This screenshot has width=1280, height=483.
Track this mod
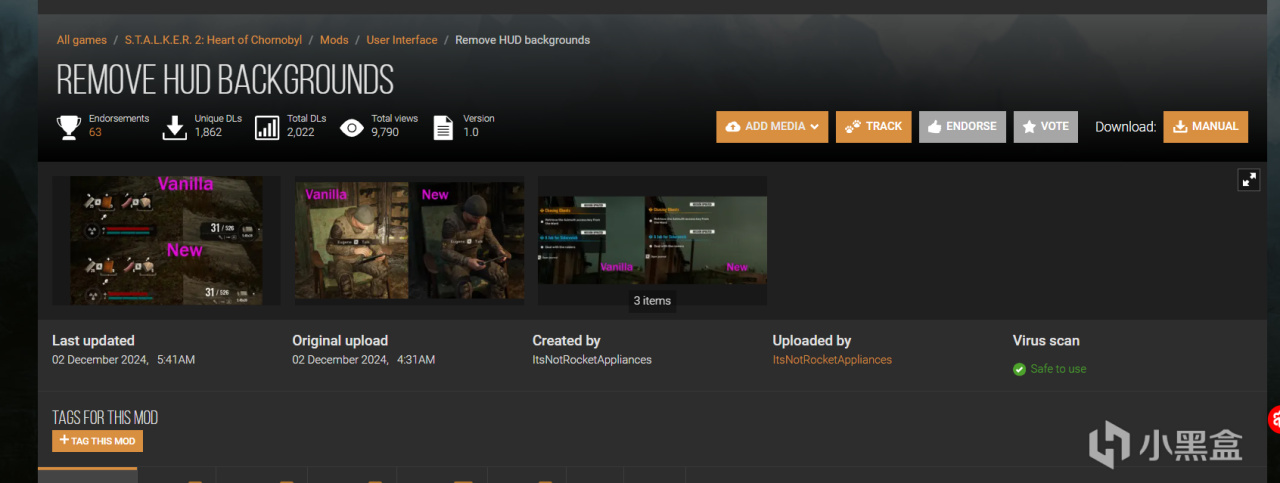873,127
